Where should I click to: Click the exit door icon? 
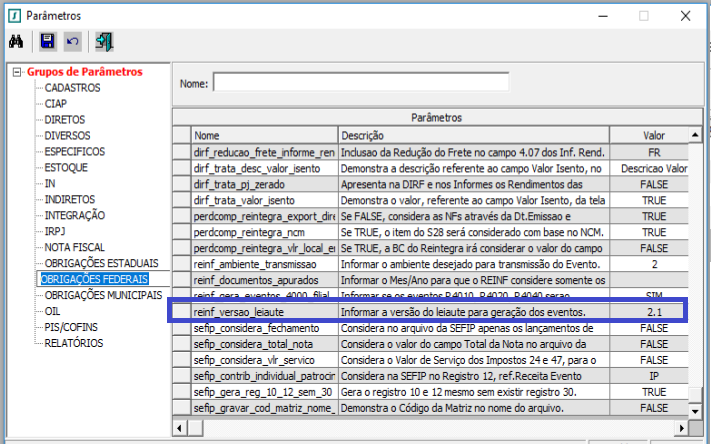[104, 42]
